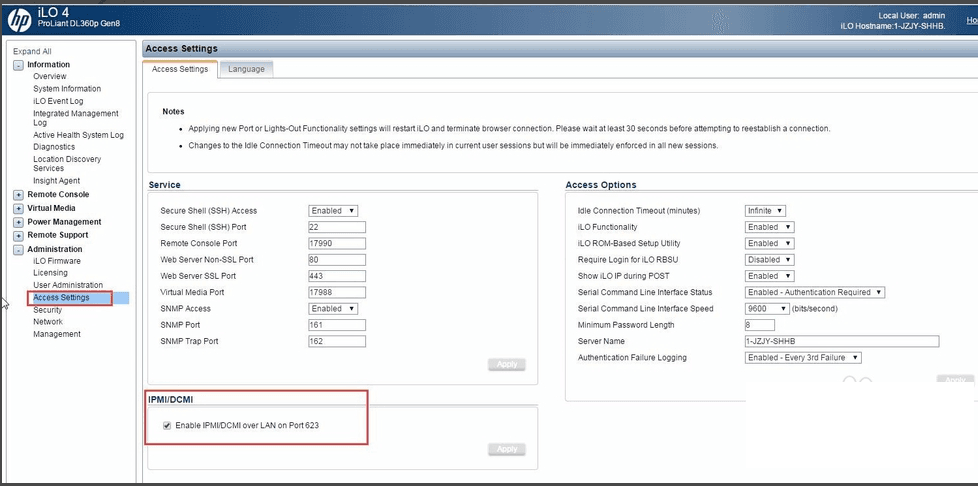Switch to the Language tab
978x486 pixels.
(246, 69)
